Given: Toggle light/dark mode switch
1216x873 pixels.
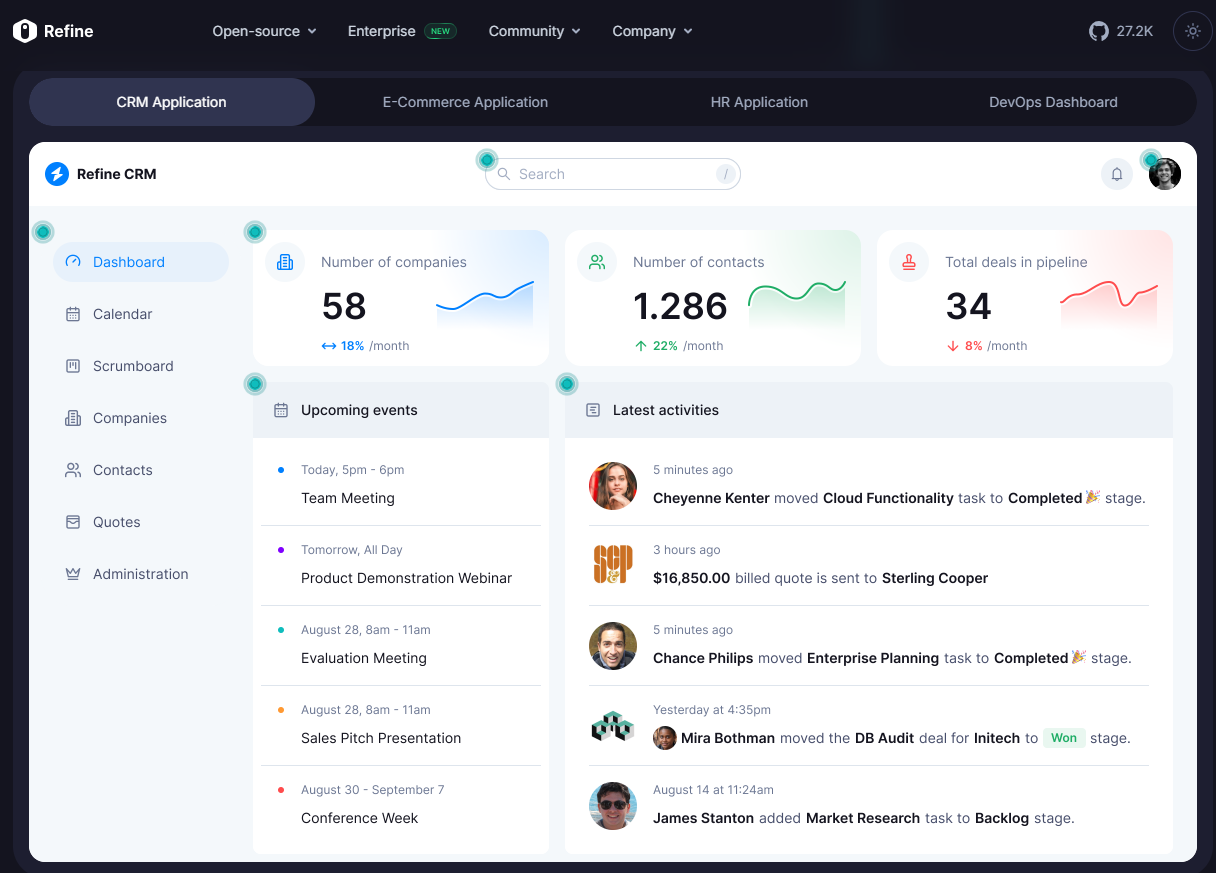Looking at the screenshot, I should tap(1192, 31).
